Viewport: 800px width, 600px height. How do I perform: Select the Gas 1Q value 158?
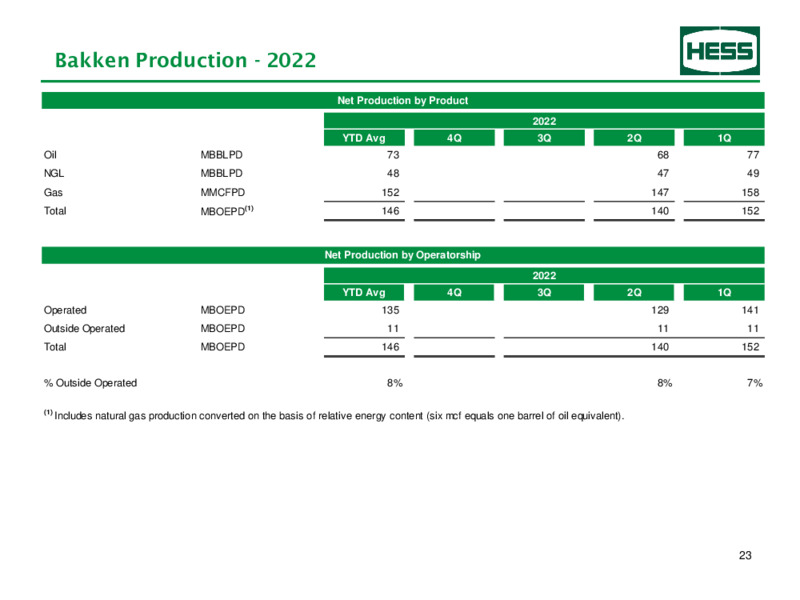coord(751,192)
